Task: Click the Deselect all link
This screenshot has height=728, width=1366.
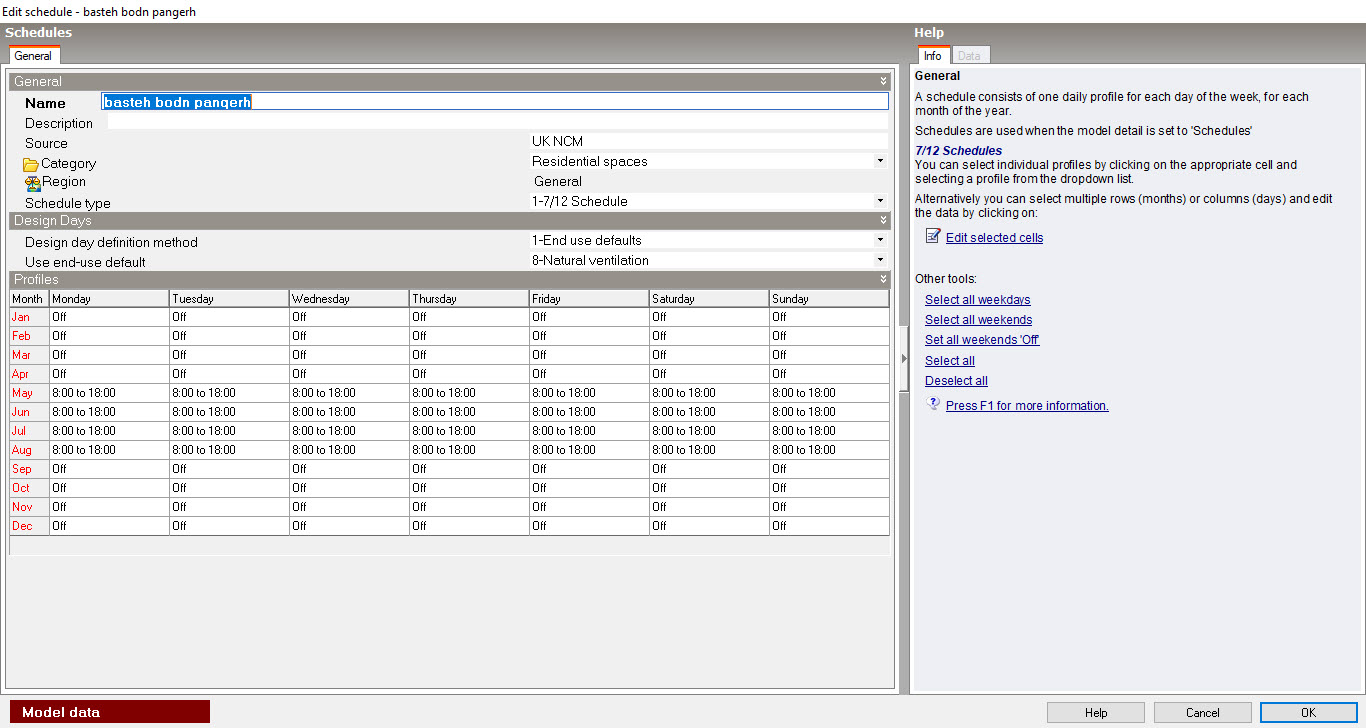Action: (956, 381)
